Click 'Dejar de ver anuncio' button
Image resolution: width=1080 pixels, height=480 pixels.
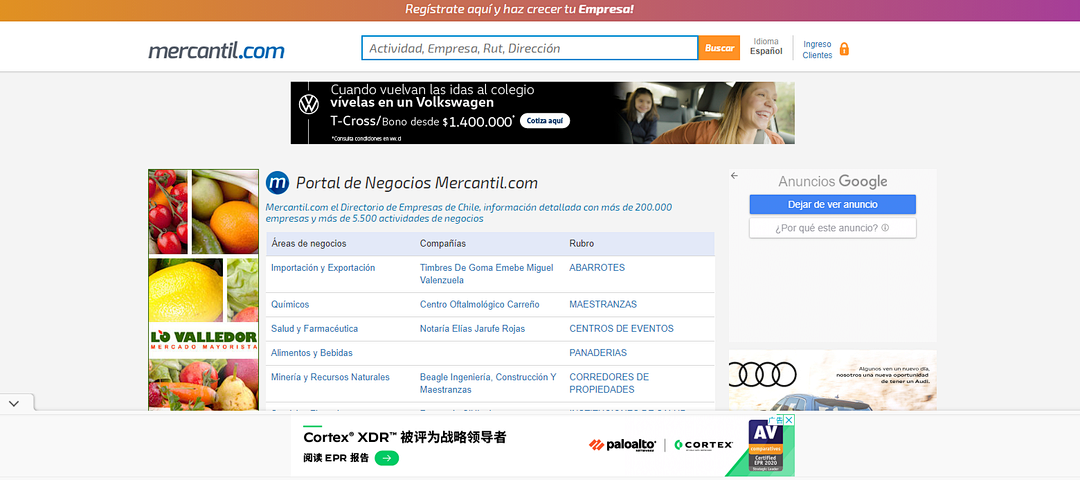[x=832, y=204]
